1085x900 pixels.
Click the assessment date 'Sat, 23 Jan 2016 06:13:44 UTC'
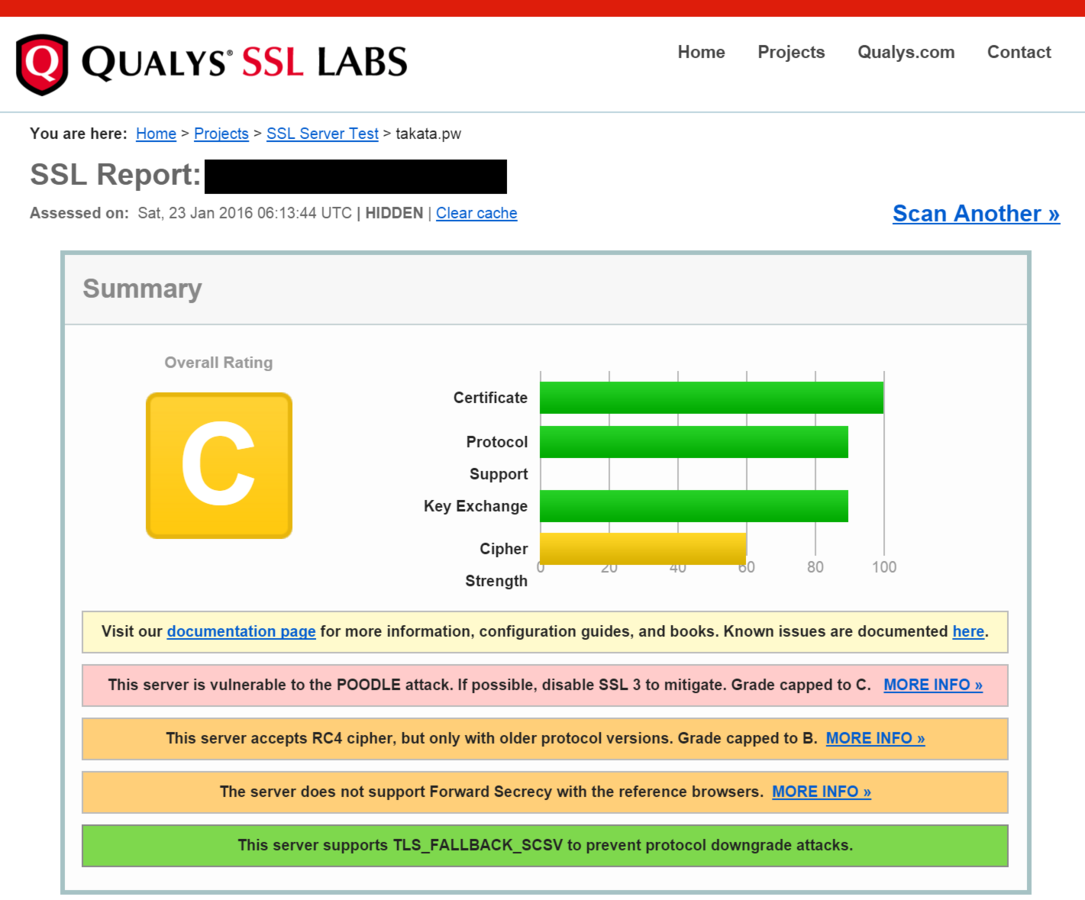(x=245, y=213)
